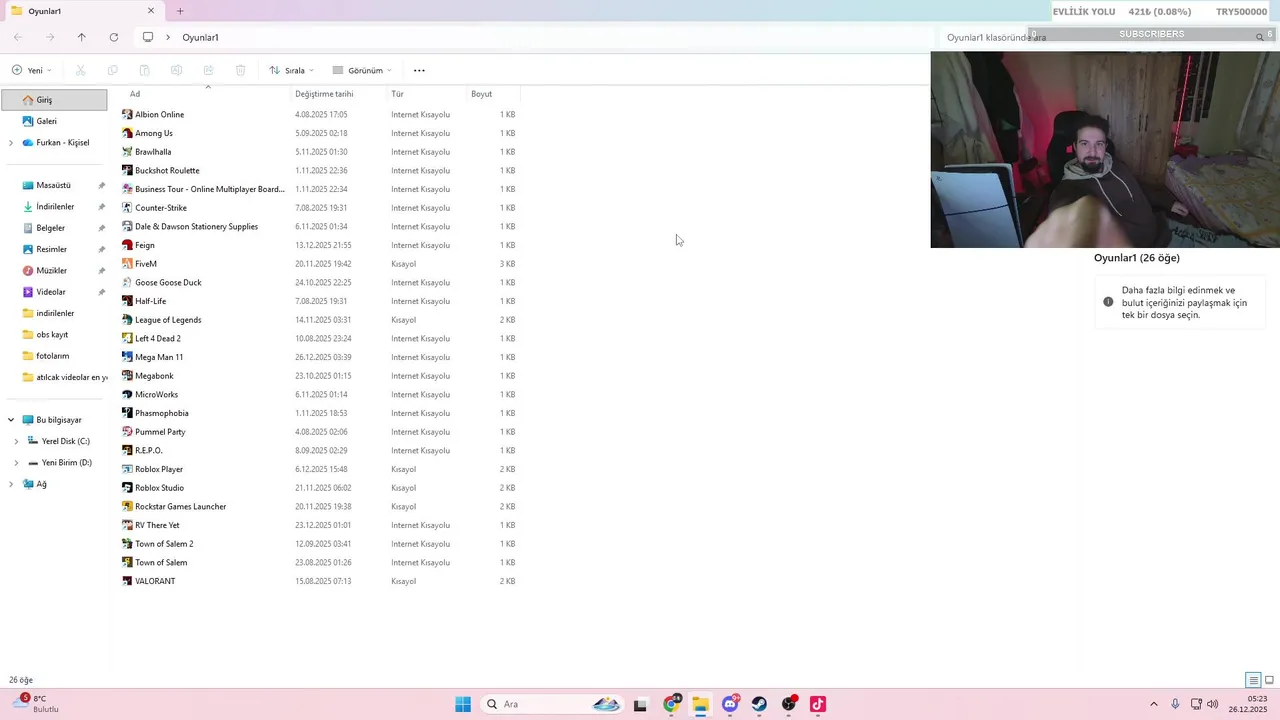Click the Copy toolbar icon
Viewport: 1280px width, 720px height.
(x=113, y=70)
